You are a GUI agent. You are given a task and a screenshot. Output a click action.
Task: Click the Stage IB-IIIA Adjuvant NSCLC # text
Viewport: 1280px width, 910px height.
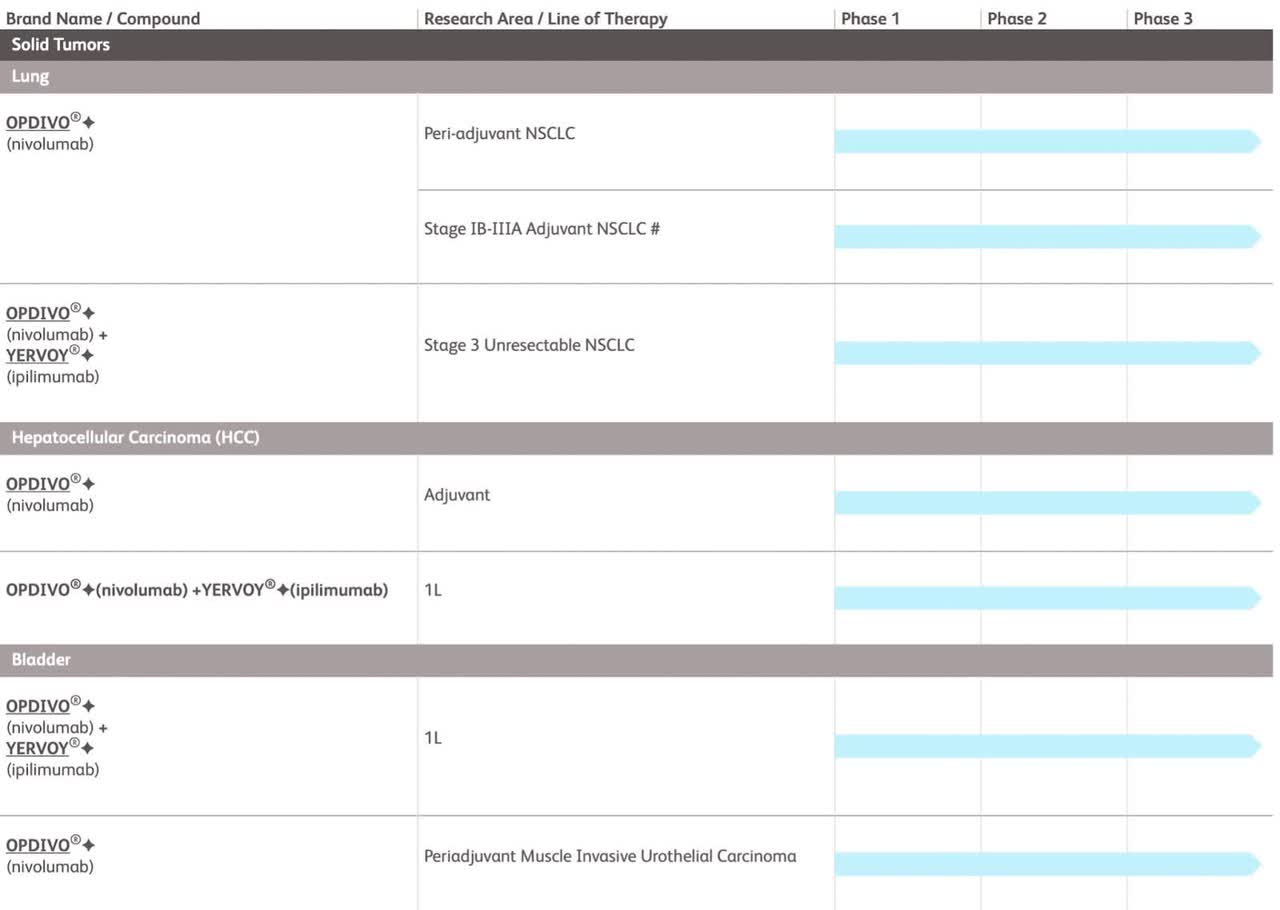(x=542, y=229)
